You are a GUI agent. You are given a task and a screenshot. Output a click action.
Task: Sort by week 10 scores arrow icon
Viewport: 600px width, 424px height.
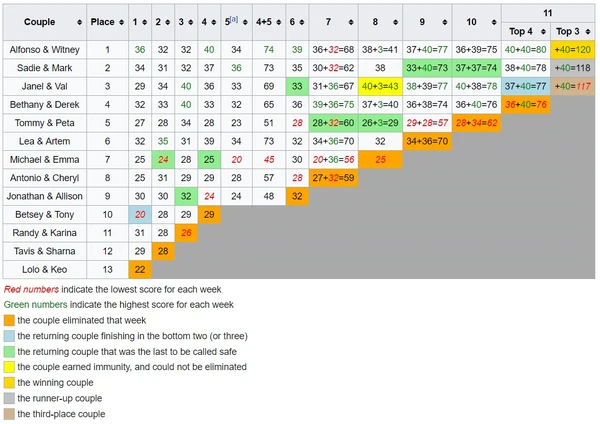[494, 22]
